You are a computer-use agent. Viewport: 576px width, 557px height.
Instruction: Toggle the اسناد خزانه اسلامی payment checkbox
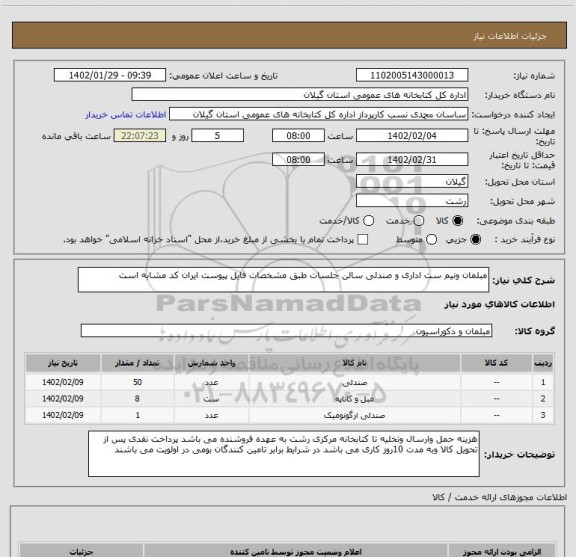point(363,240)
